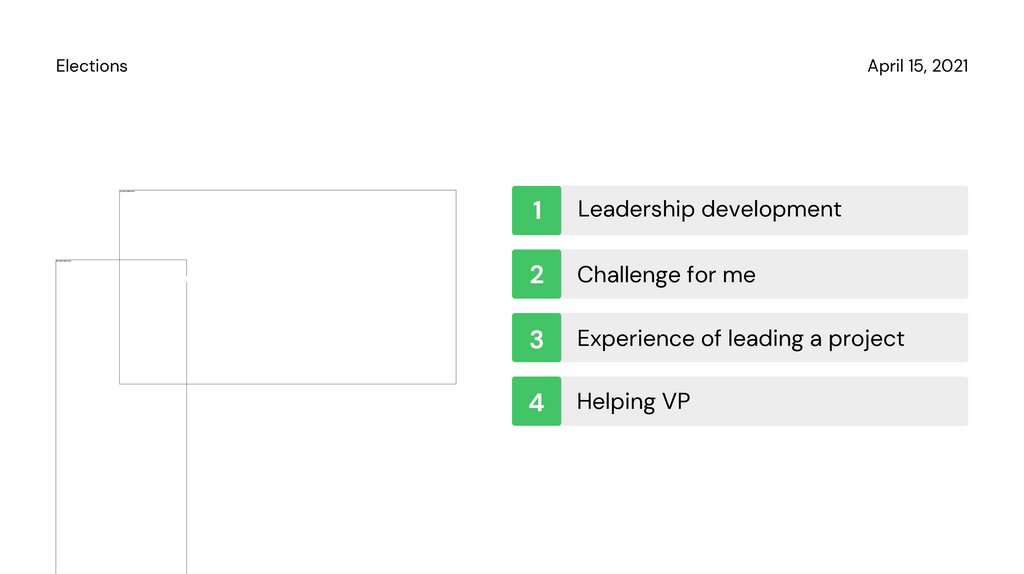Click the "Helping VP" list item text
This screenshot has width=1024, height=574.
633,402
